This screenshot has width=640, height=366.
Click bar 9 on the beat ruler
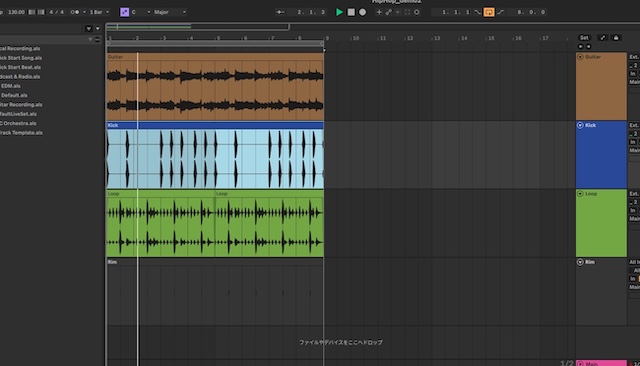[x=327, y=38]
